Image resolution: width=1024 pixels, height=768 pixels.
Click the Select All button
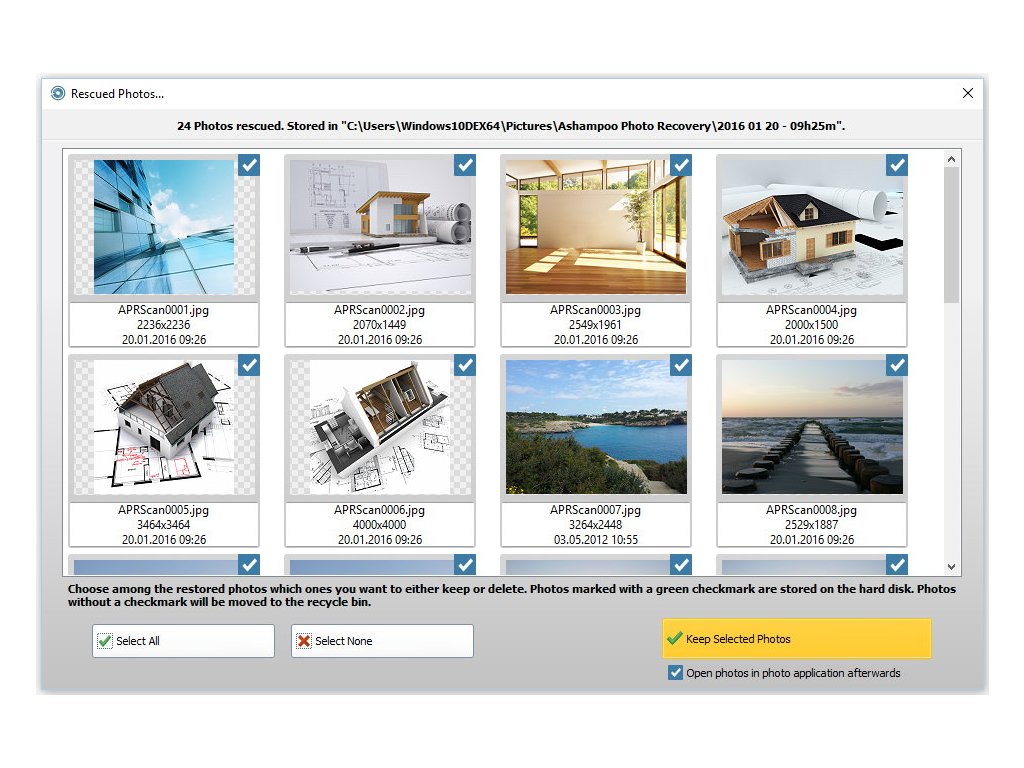pyautogui.click(x=183, y=641)
